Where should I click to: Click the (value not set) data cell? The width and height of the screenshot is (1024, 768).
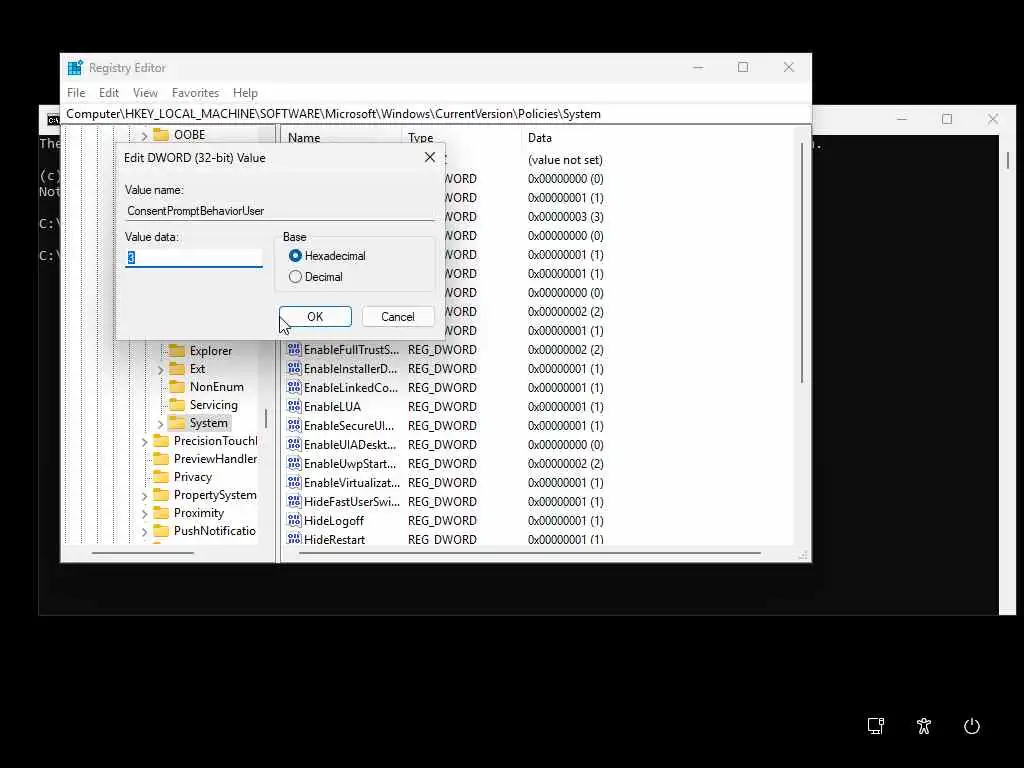(566, 160)
